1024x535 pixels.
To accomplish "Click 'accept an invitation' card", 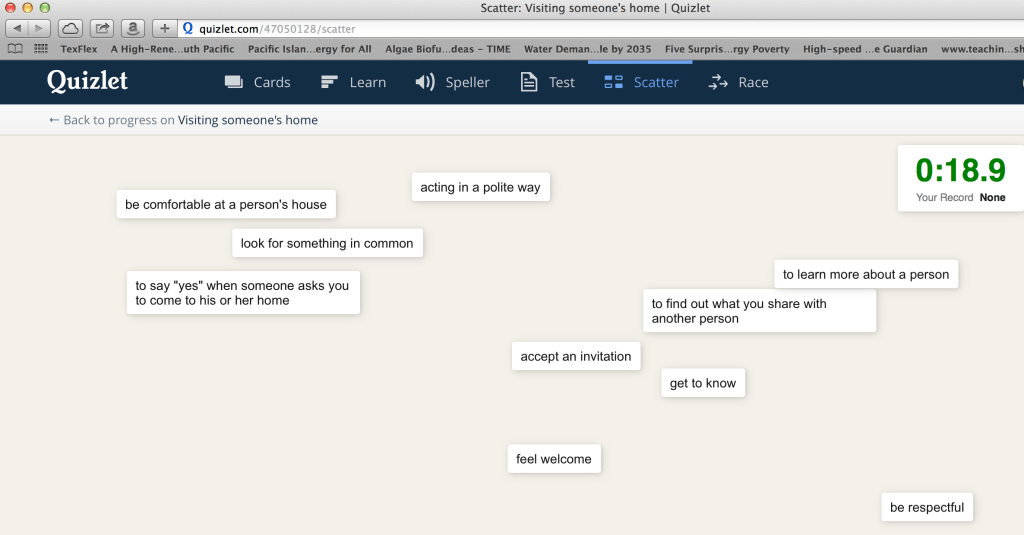I will point(576,356).
